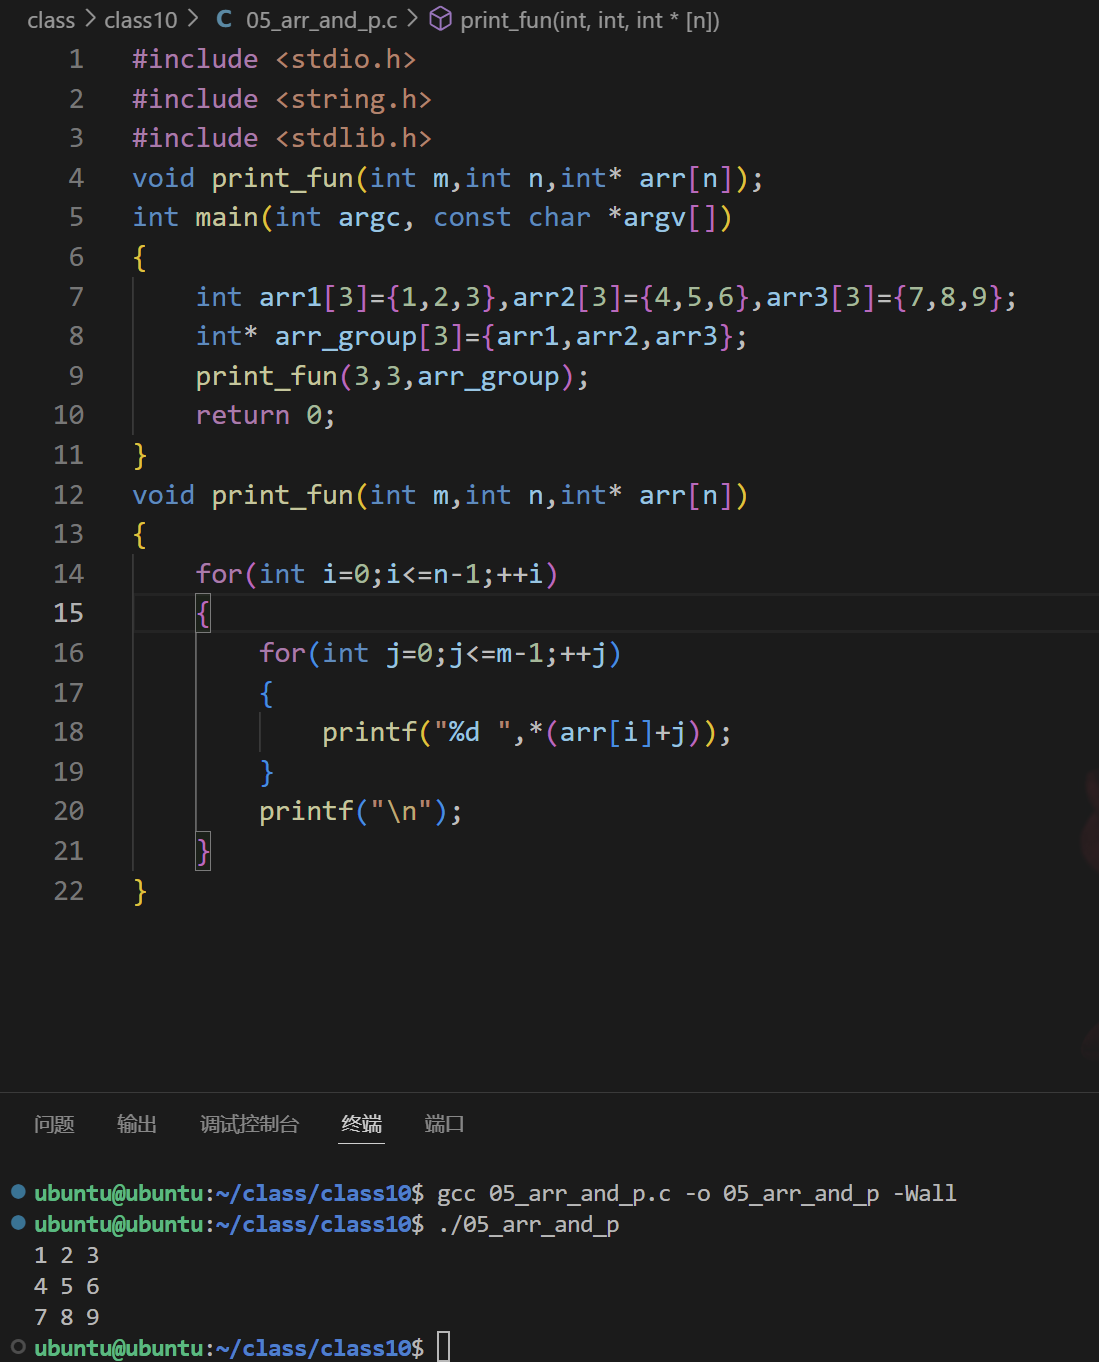Click 'arr_group[3]' on line 8

[x=369, y=336]
